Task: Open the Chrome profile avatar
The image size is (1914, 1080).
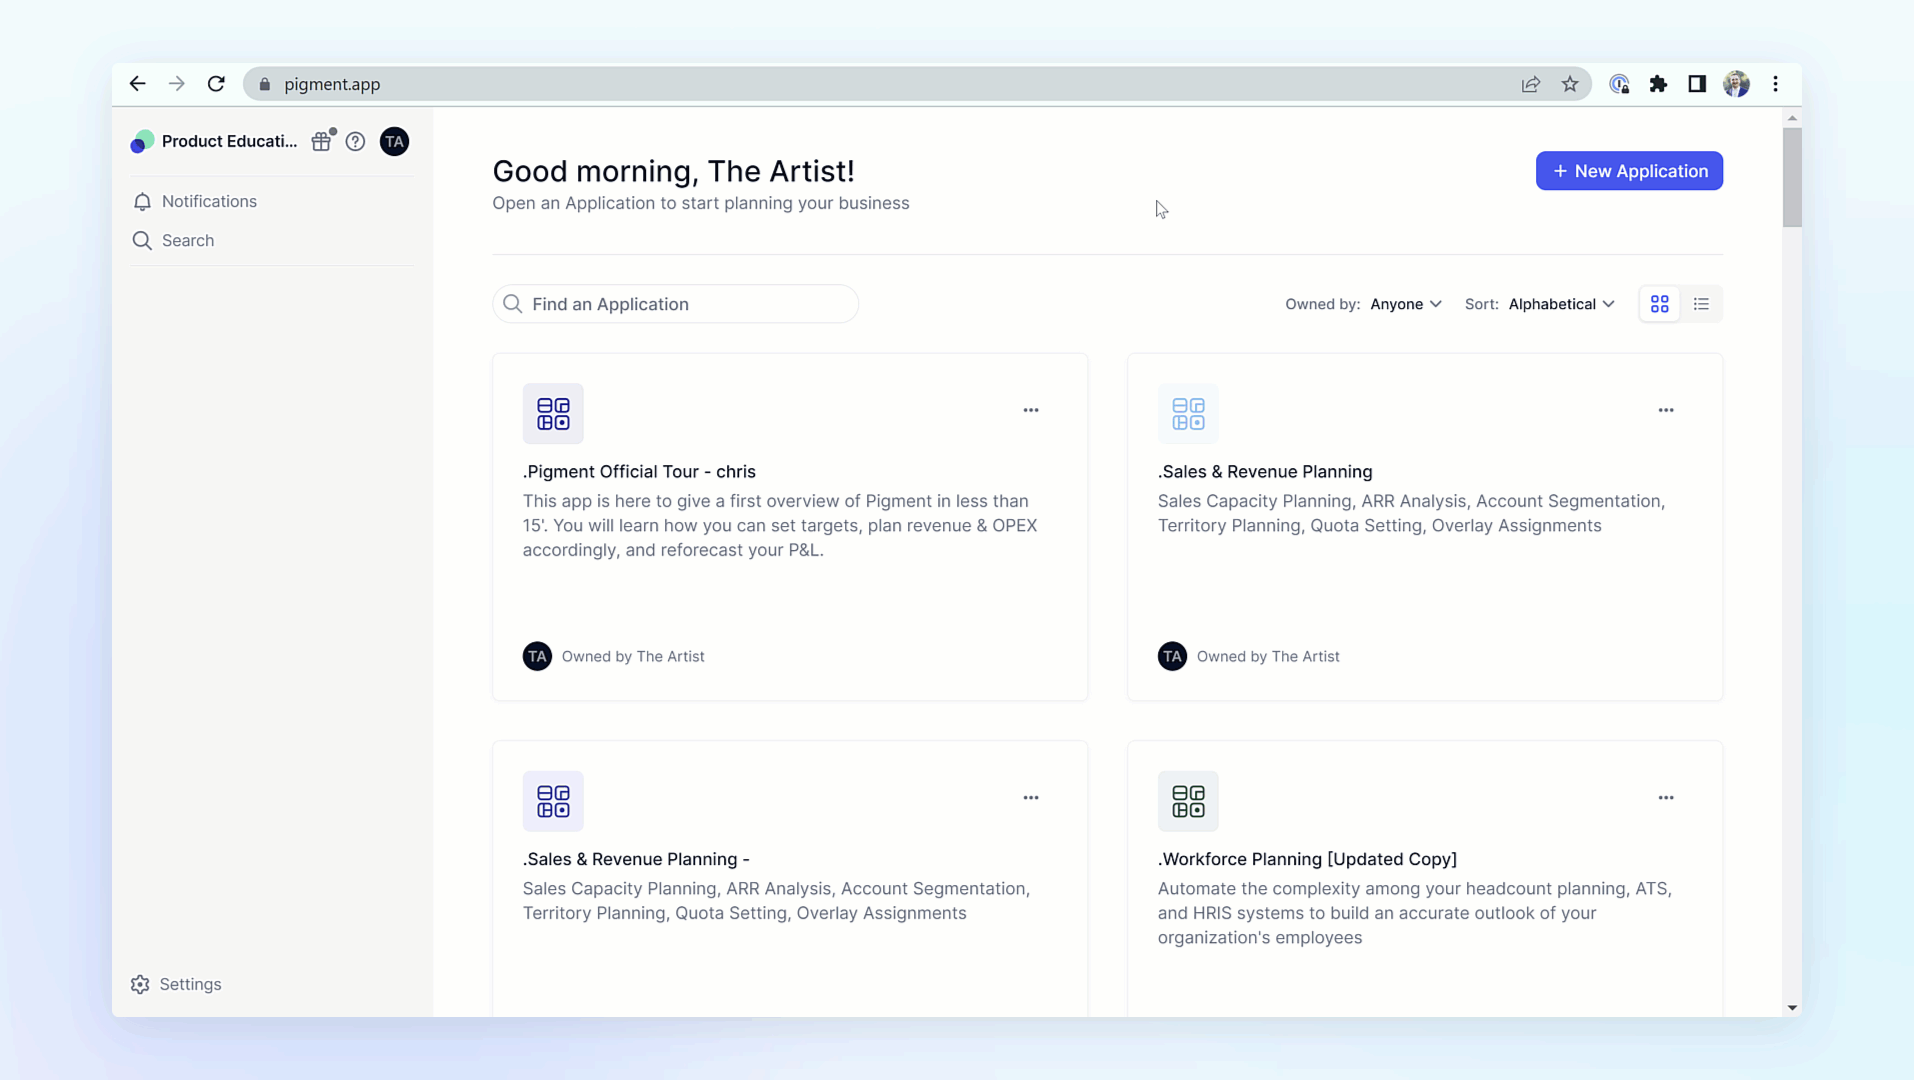Action: pyautogui.click(x=1737, y=84)
